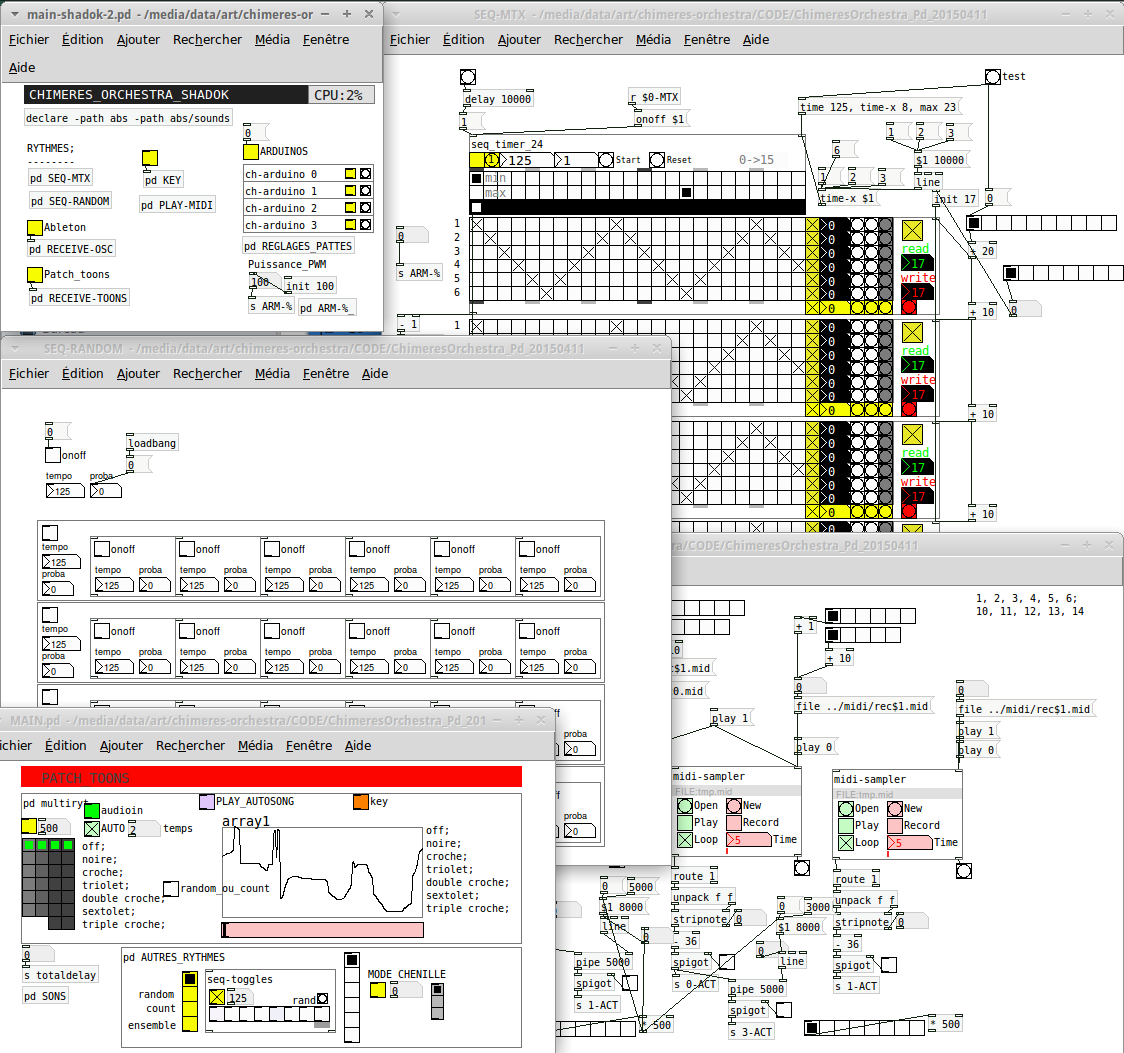Image resolution: width=1124 pixels, height=1053 pixels.
Task: Enable the random_ou_count toggle
Action: point(171,889)
